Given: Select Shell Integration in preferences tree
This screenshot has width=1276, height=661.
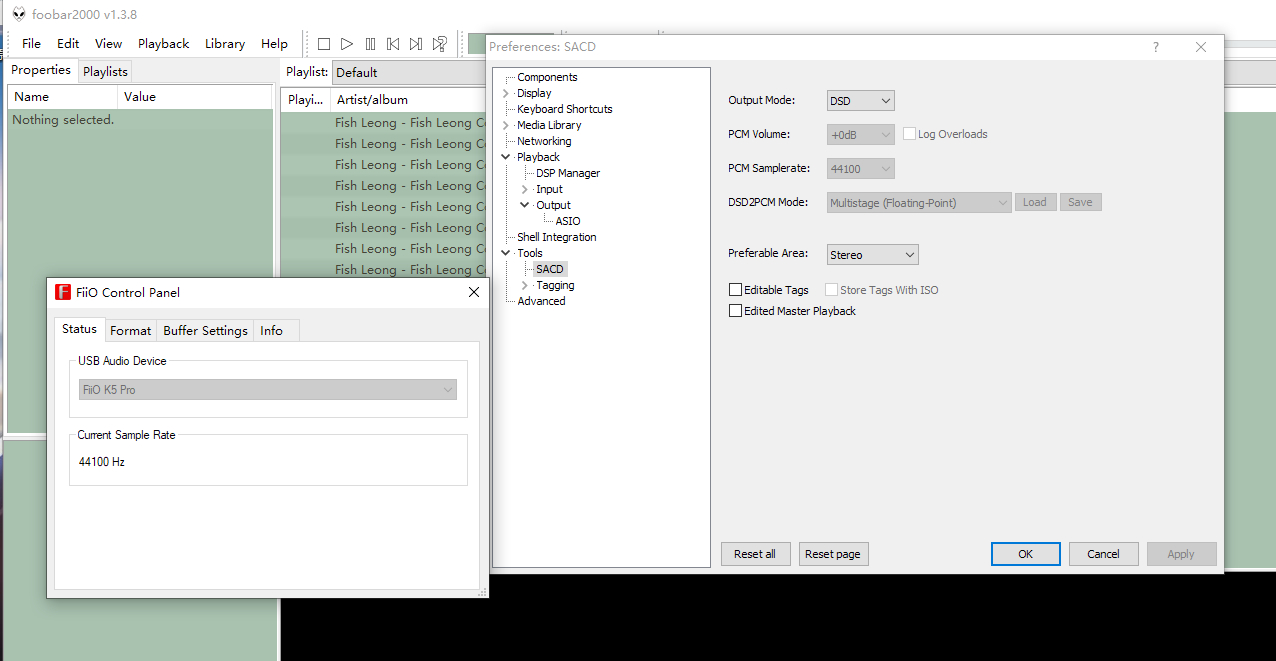Looking at the screenshot, I should (556, 237).
